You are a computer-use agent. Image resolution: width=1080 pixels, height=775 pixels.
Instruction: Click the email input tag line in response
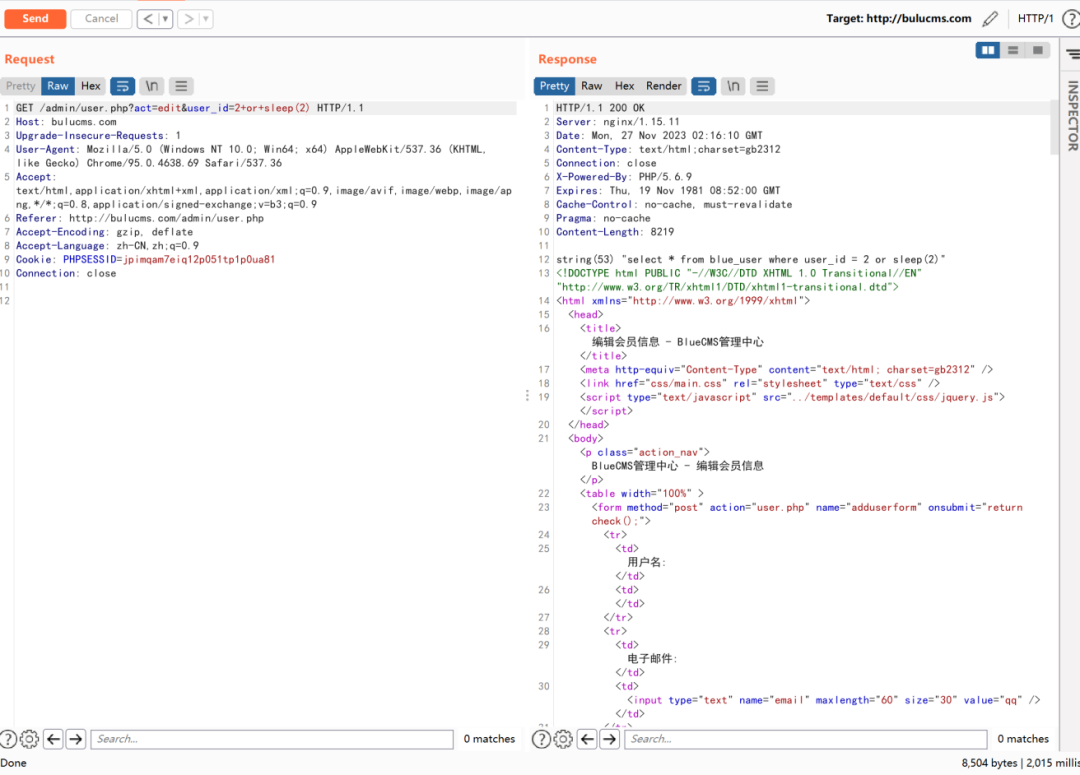click(833, 701)
